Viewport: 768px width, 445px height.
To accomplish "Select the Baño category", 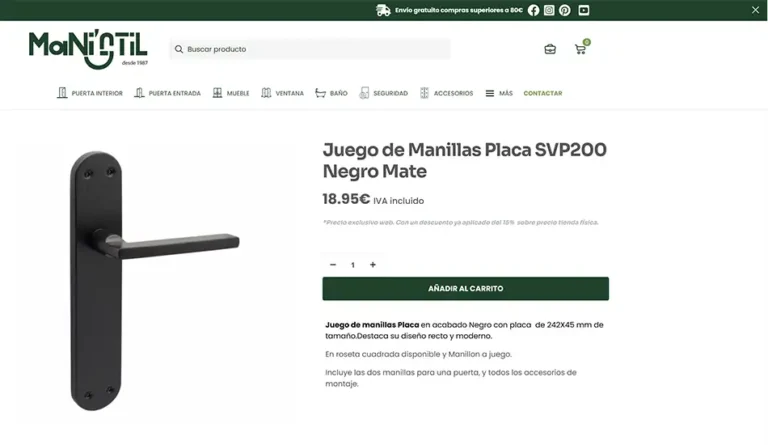I will click(332, 93).
